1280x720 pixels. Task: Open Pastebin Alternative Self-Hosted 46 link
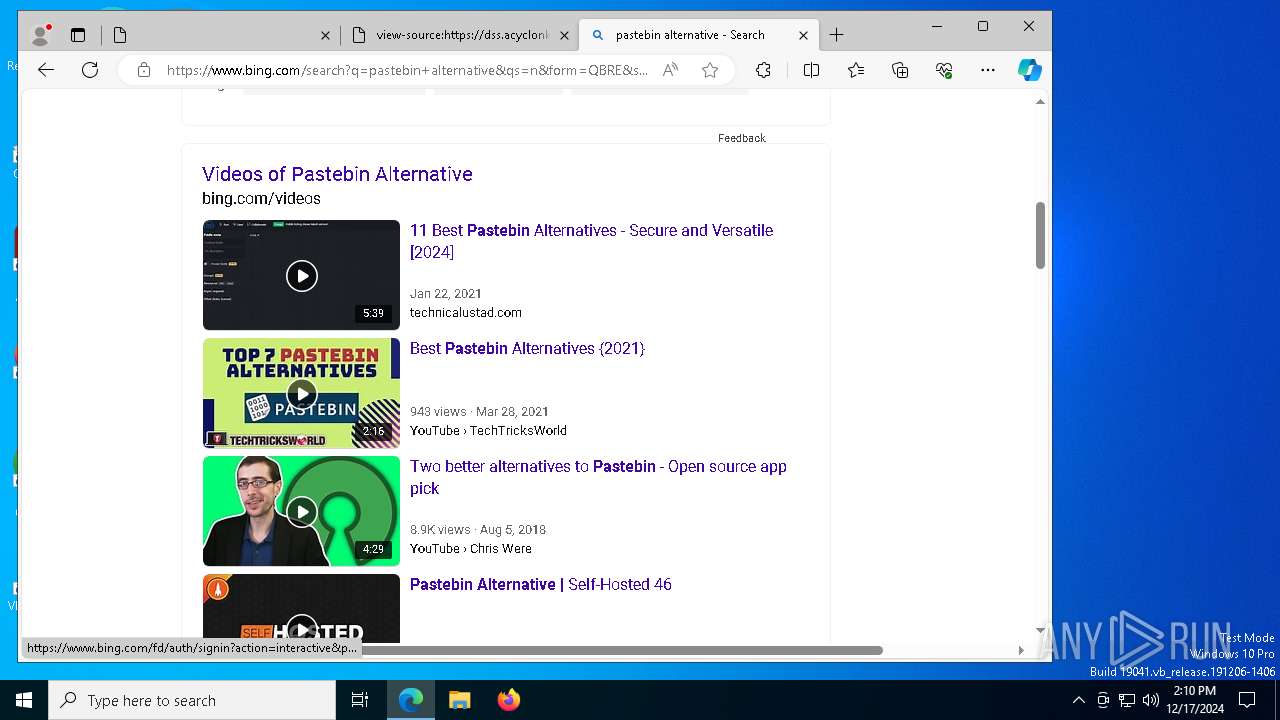(540, 584)
